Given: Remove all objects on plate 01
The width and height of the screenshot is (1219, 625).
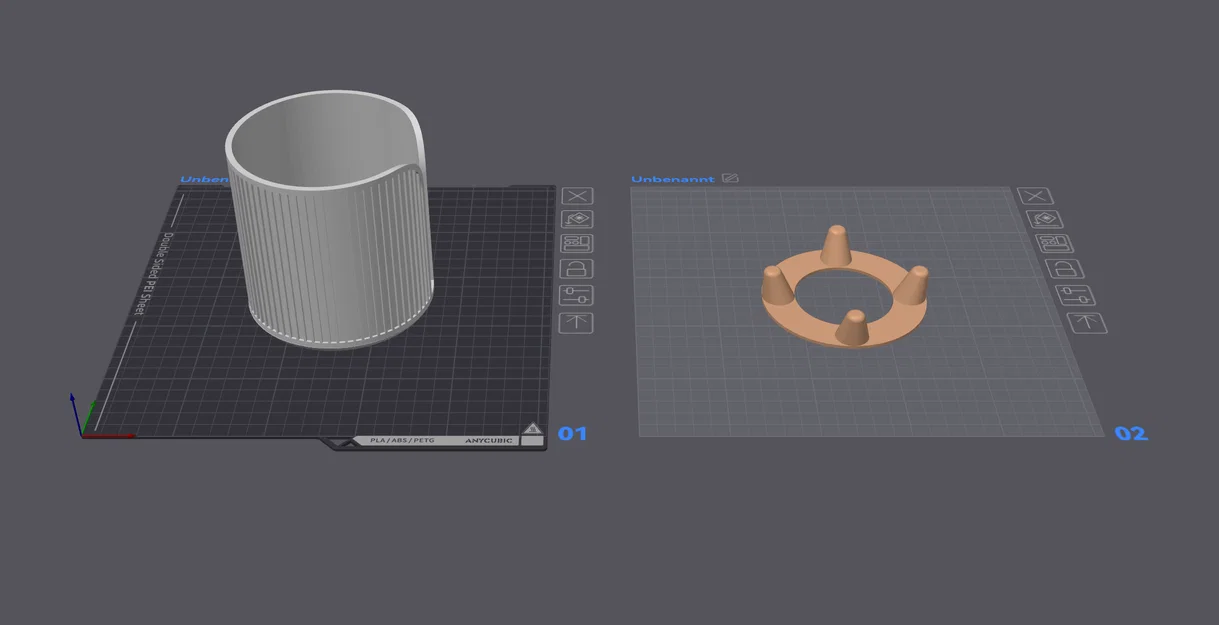Looking at the screenshot, I should 577,196.
